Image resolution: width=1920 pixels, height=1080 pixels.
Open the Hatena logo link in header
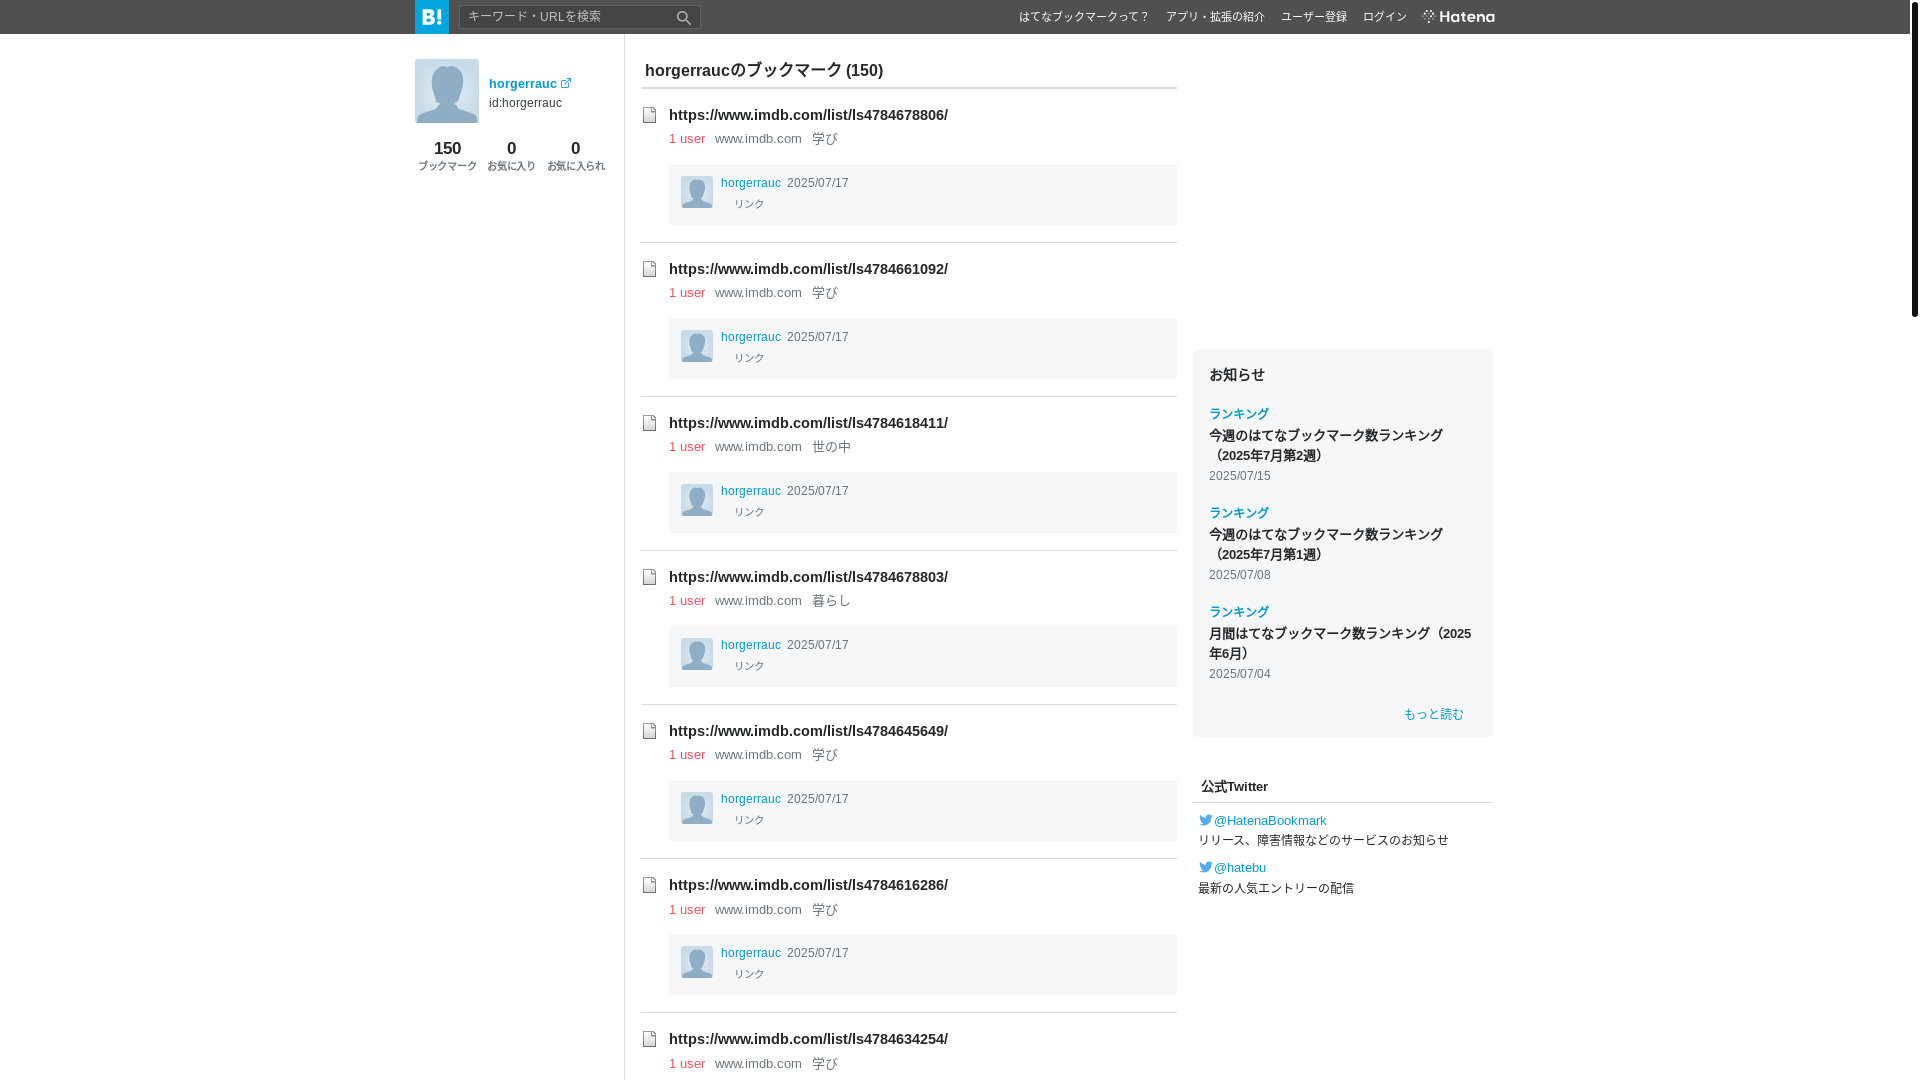pos(1458,17)
